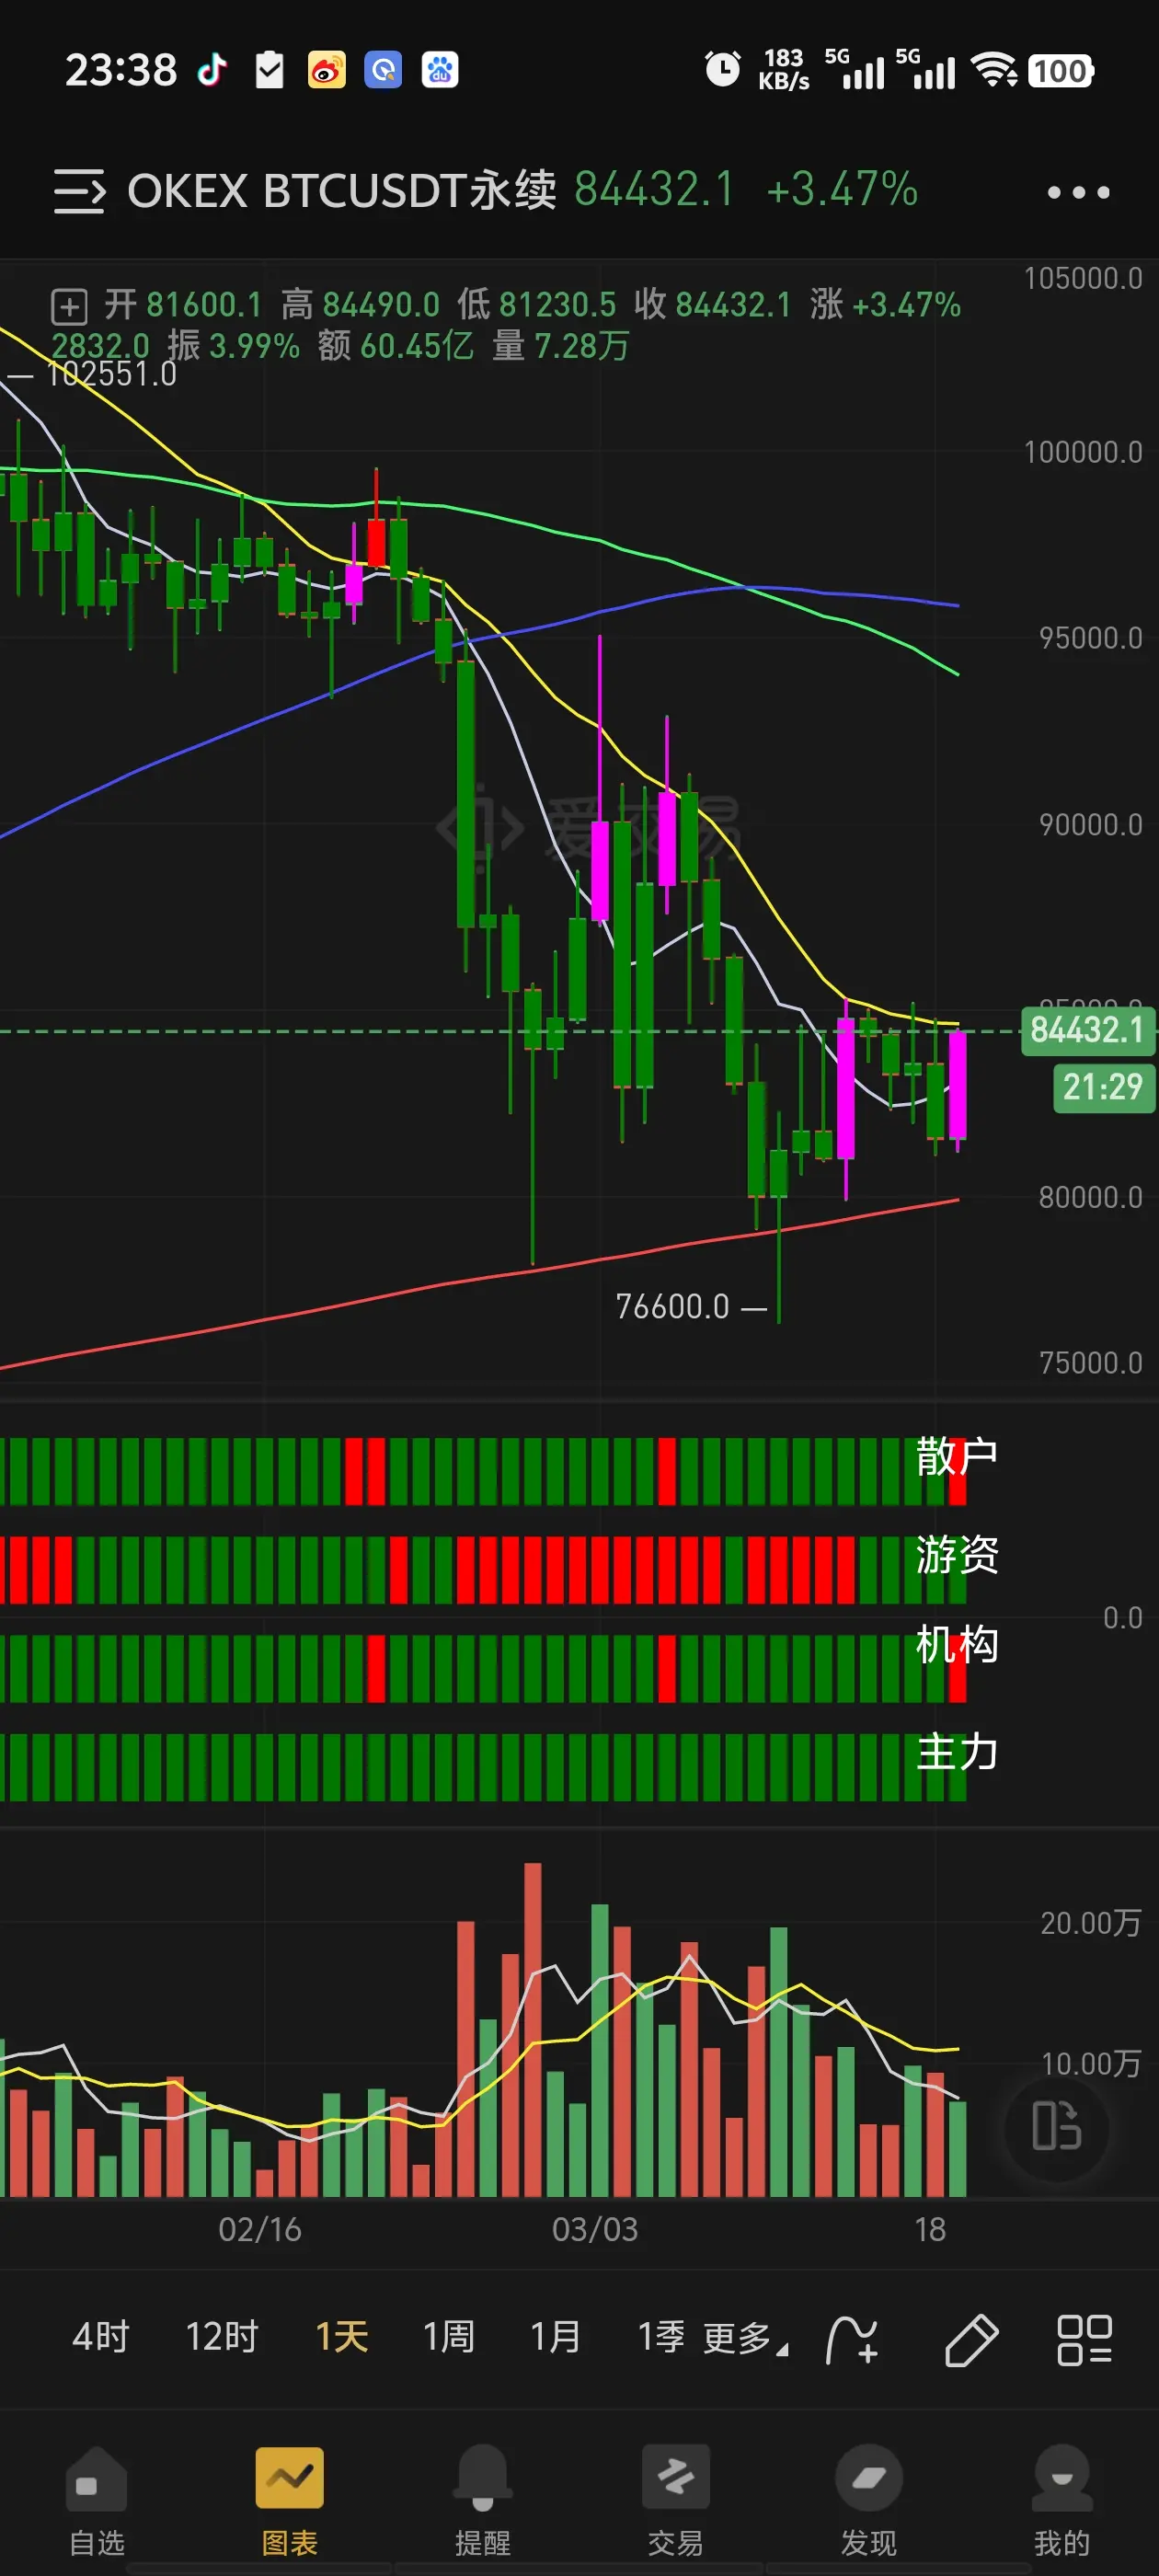The height and width of the screenshot is (2576, 1159).
Task: Select the pencil drawing tool
Action: 971,2340
